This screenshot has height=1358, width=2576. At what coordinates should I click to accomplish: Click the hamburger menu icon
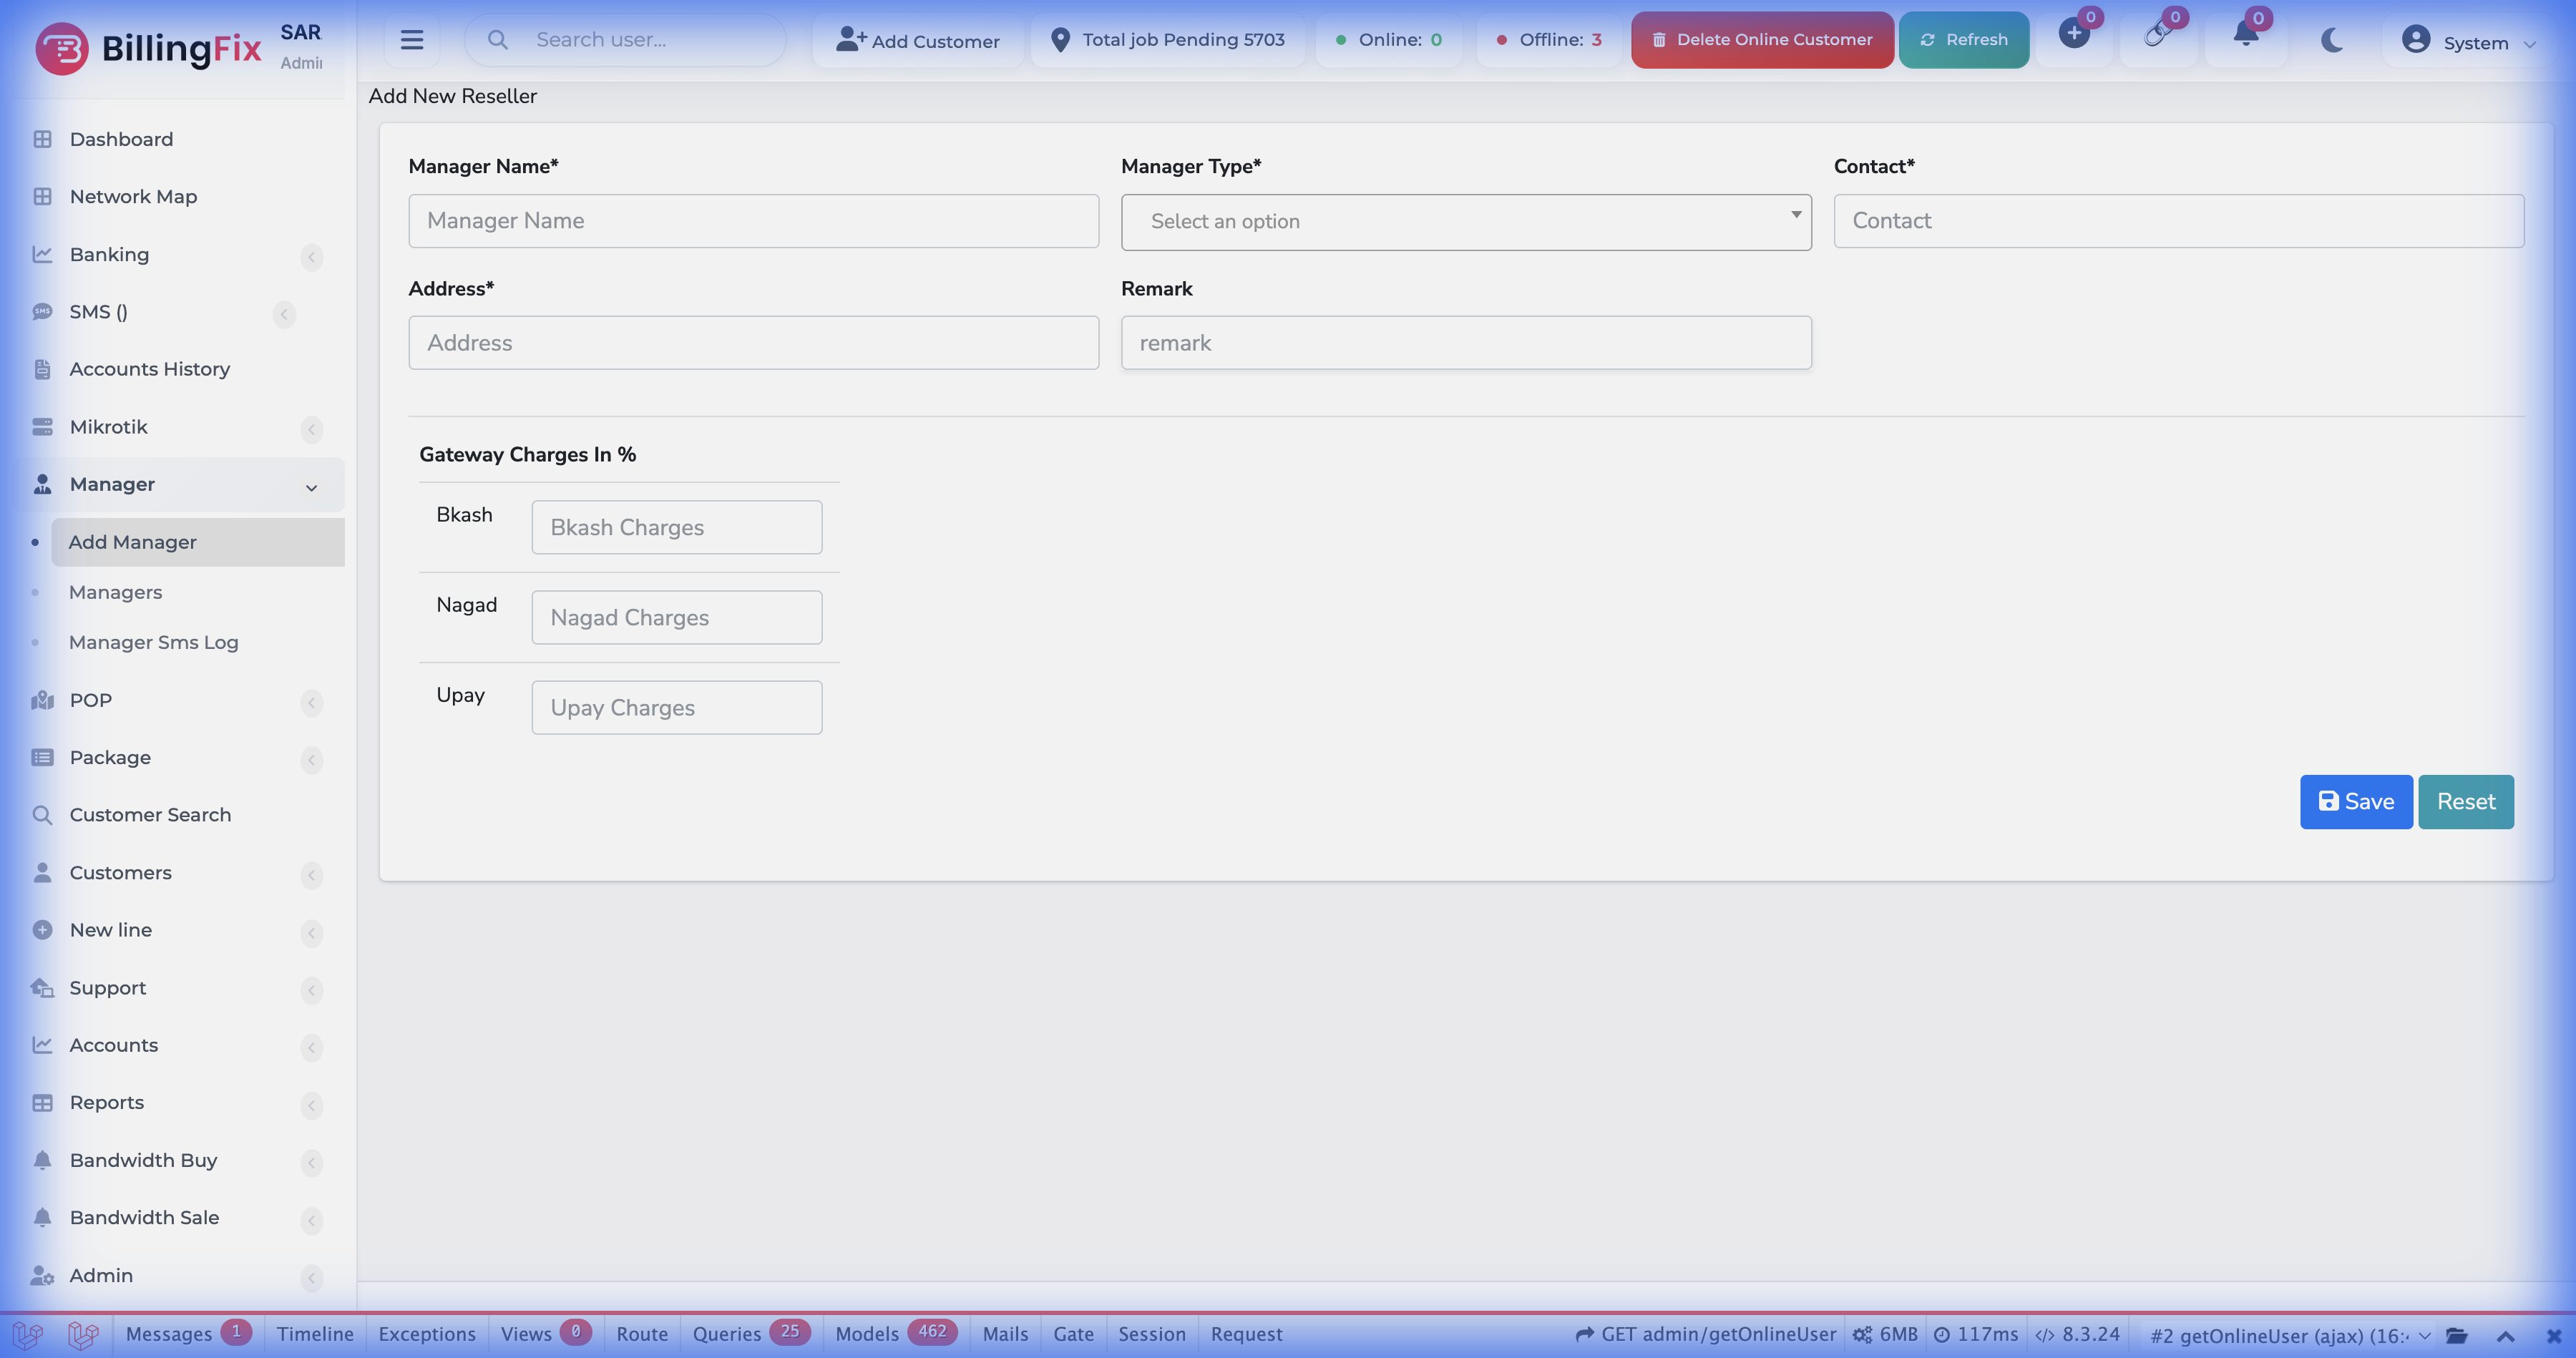pyautogui.click(x=411, y=40)
